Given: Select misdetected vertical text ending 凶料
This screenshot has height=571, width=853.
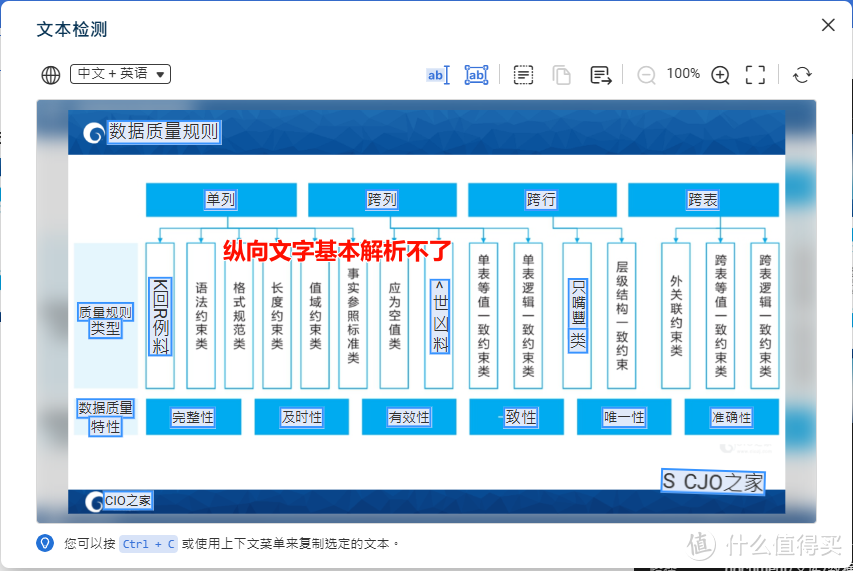Looking at the screenshot, I should coord(440,316).
